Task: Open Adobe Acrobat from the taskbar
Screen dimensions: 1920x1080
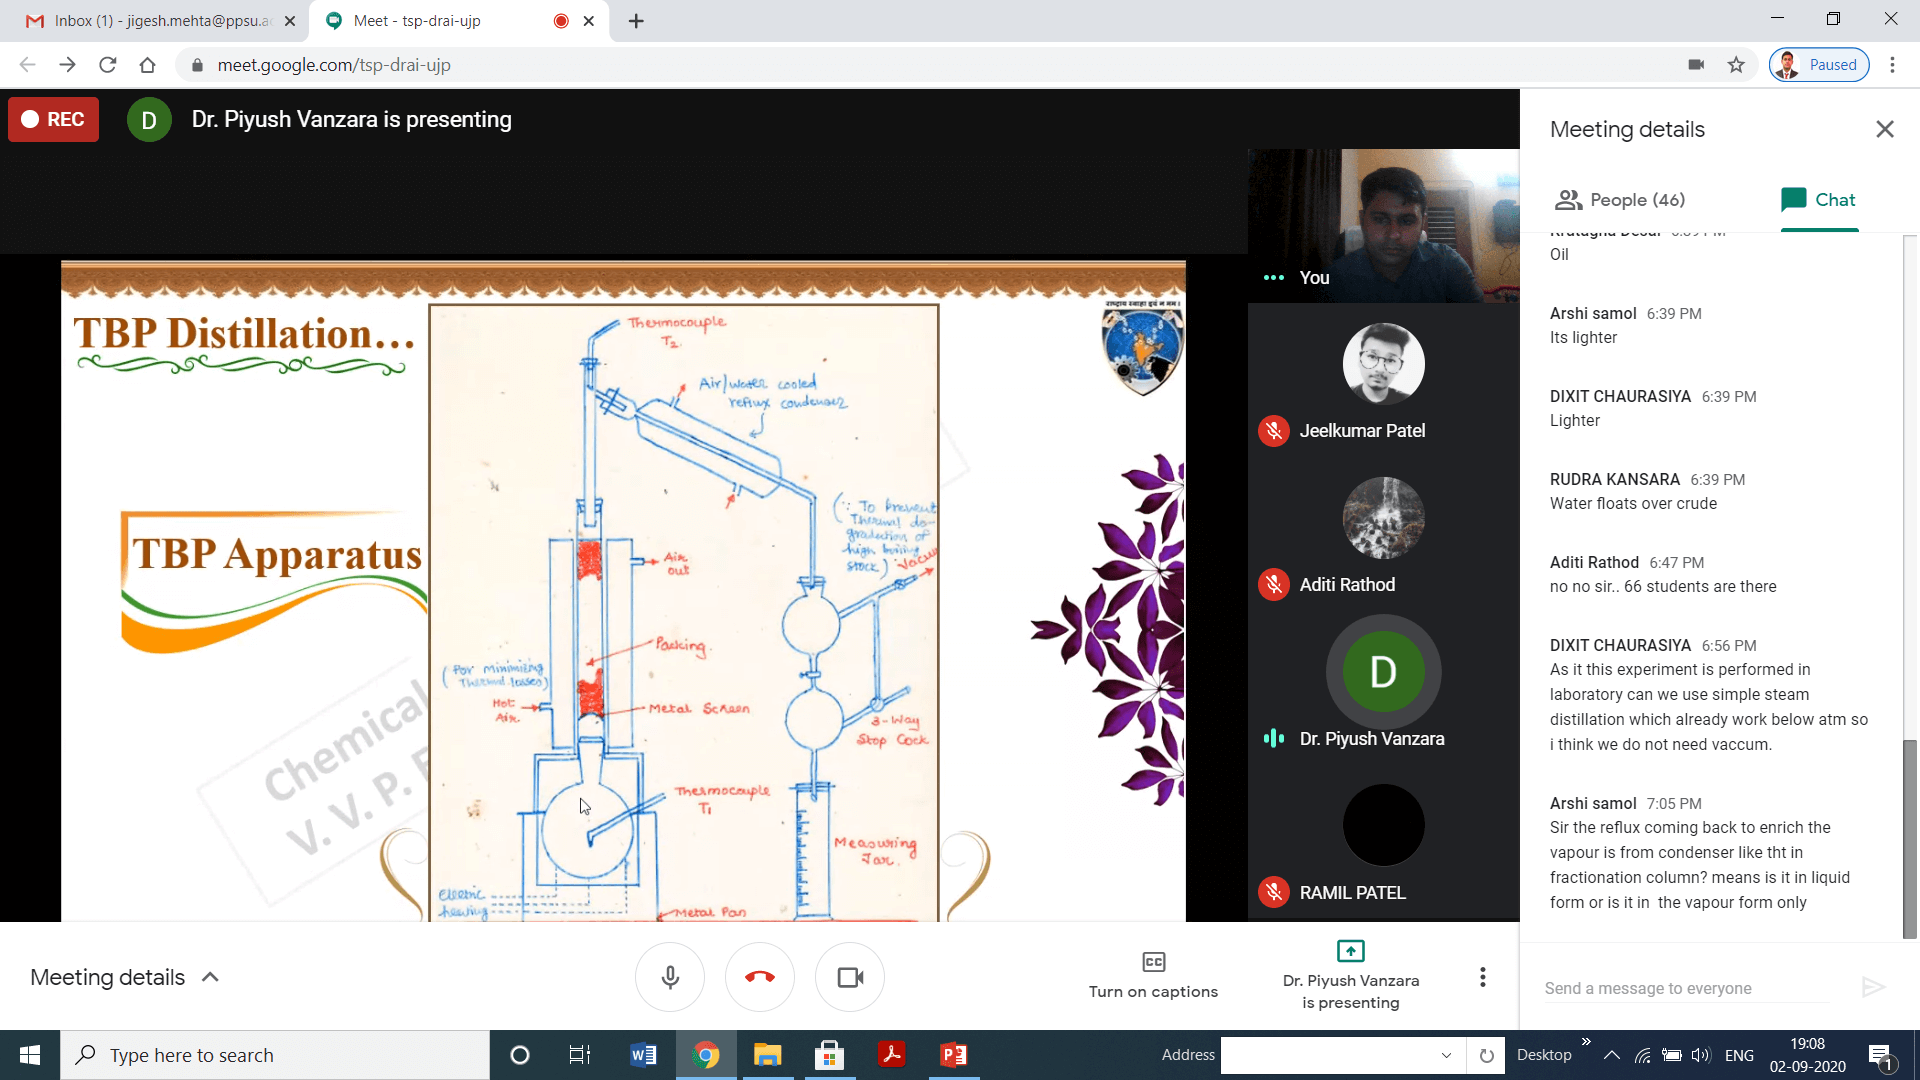Action: tap(891, 1055)
